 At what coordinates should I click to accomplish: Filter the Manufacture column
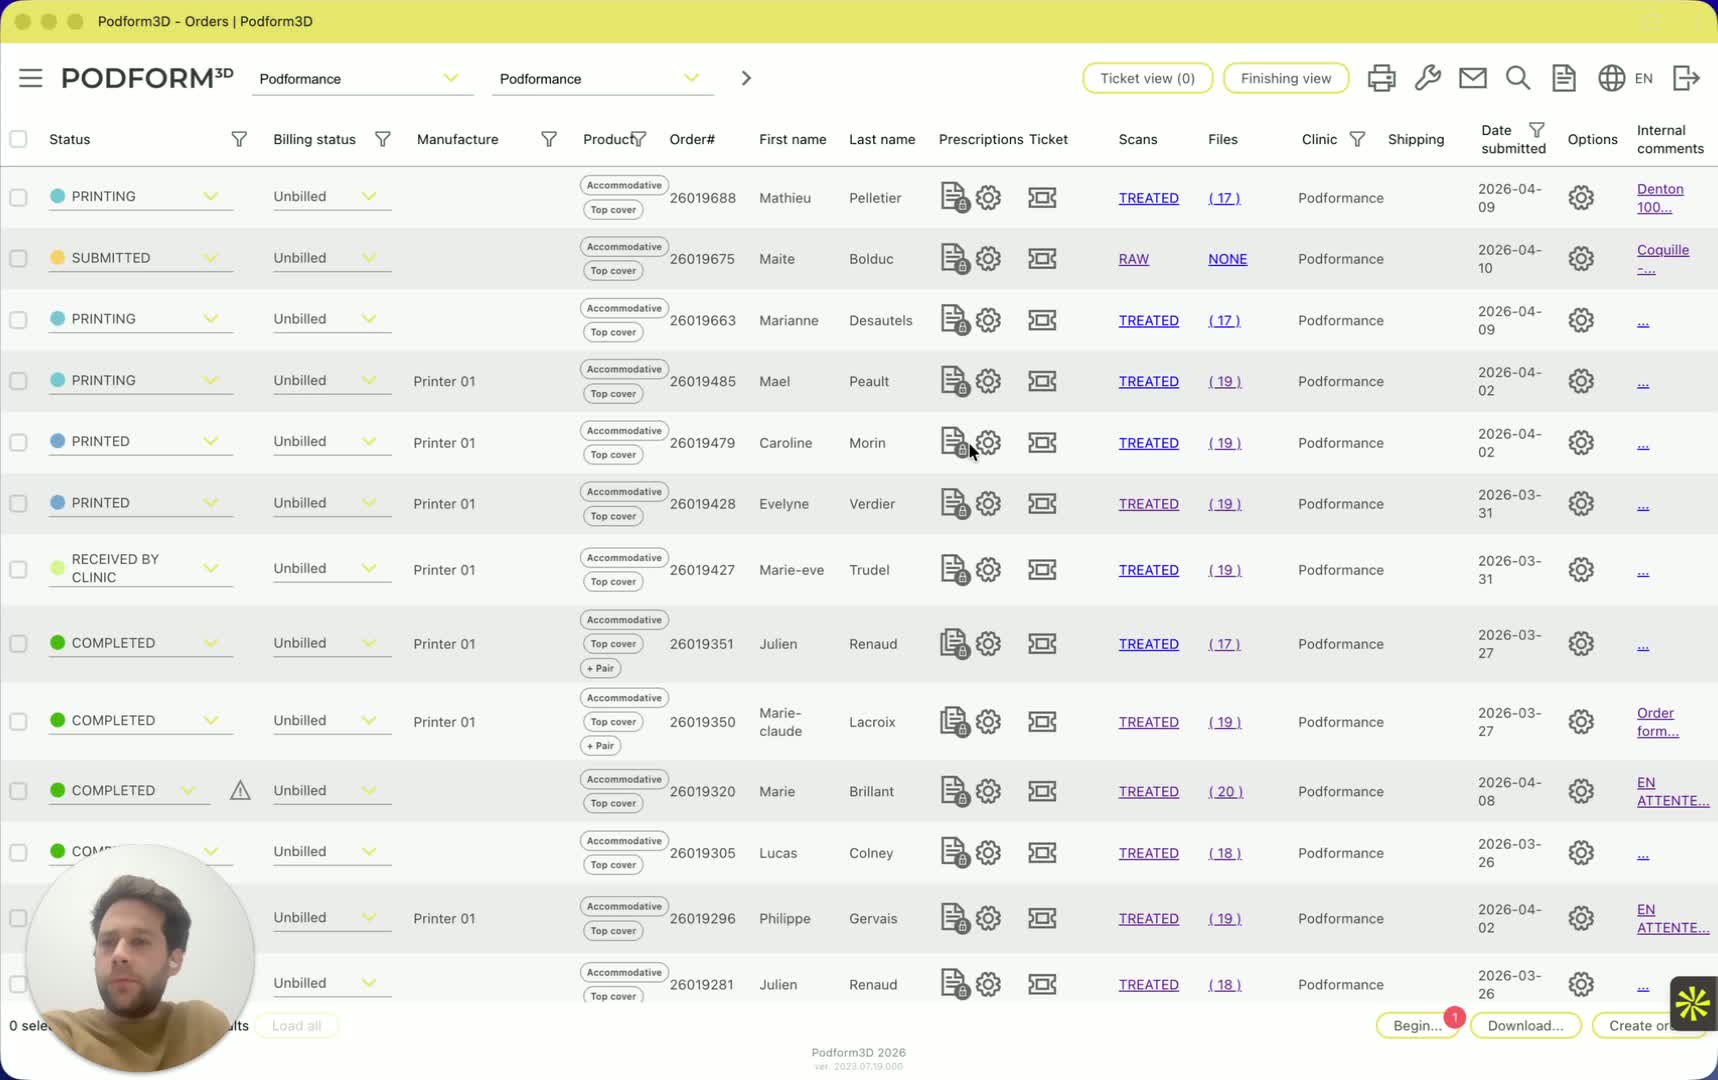tap(549, 139)
